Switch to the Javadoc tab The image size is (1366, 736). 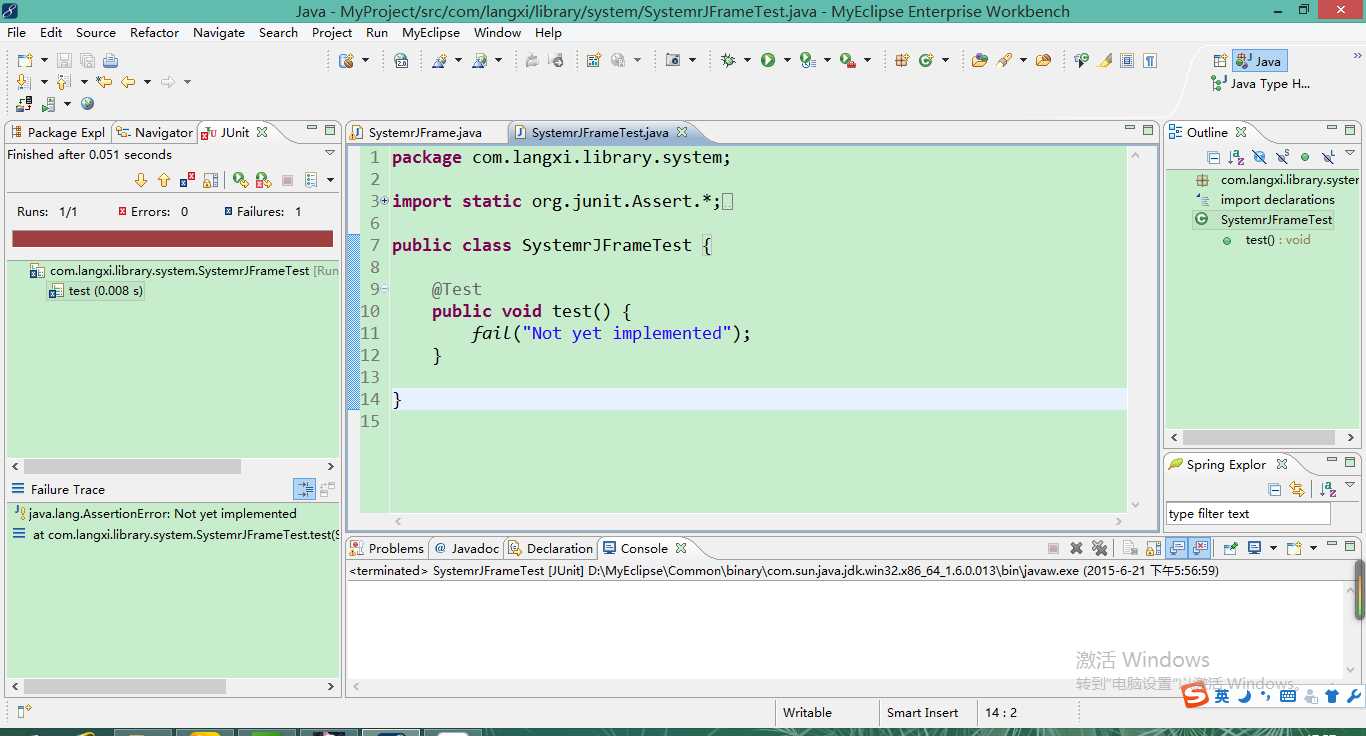click(466, 548)
